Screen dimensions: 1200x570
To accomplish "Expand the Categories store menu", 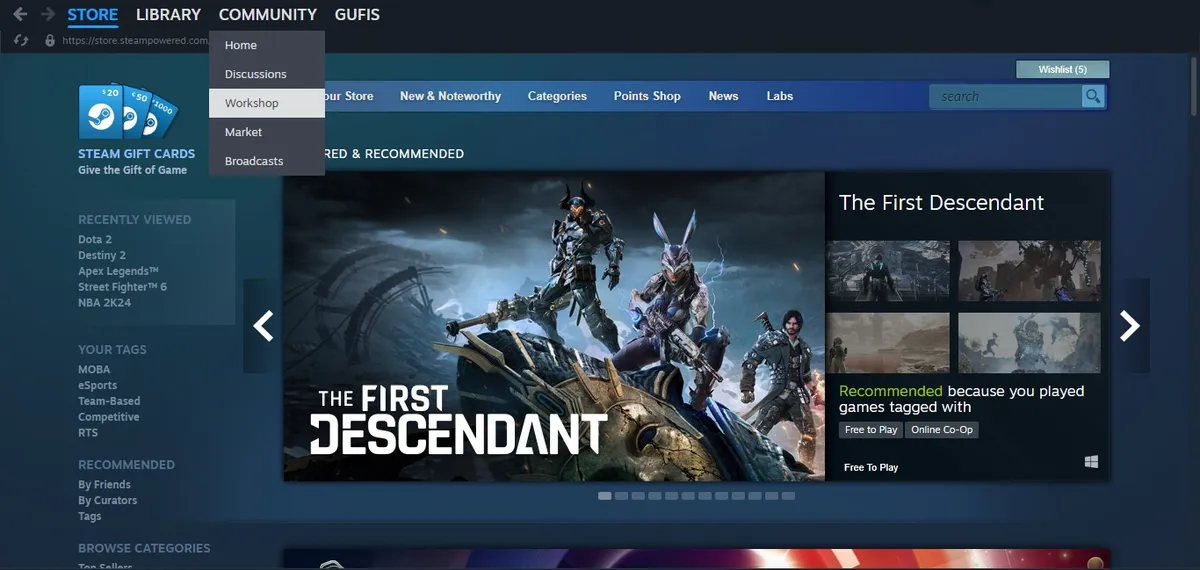I will click(x=557, y=96).
